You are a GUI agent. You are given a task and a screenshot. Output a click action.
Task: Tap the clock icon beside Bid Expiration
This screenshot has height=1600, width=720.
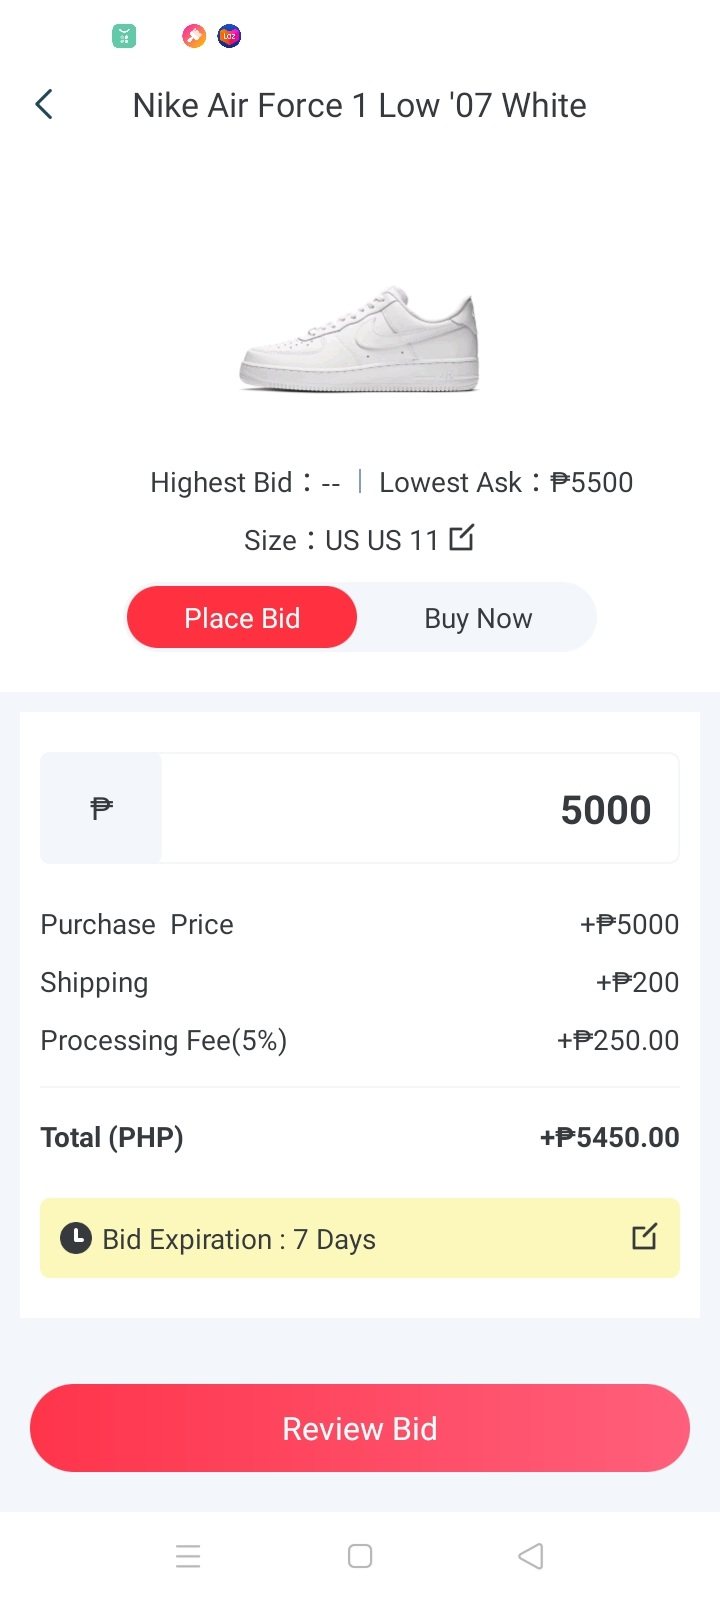click(76, 1238)
